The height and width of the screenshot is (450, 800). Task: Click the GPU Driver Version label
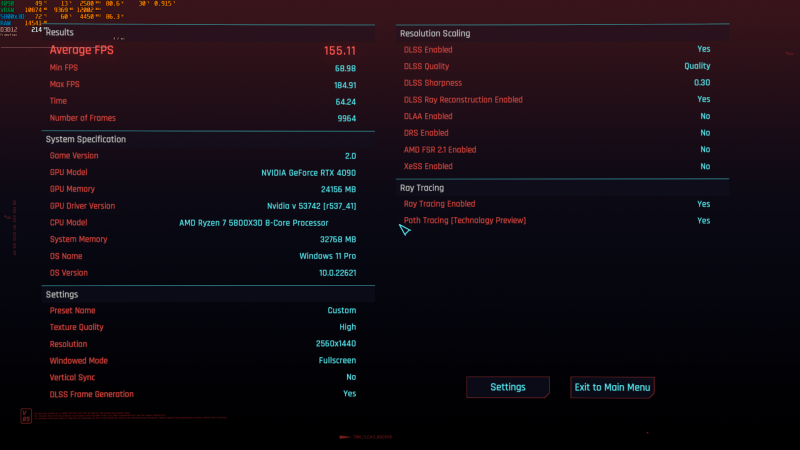(x=82, y=206)
